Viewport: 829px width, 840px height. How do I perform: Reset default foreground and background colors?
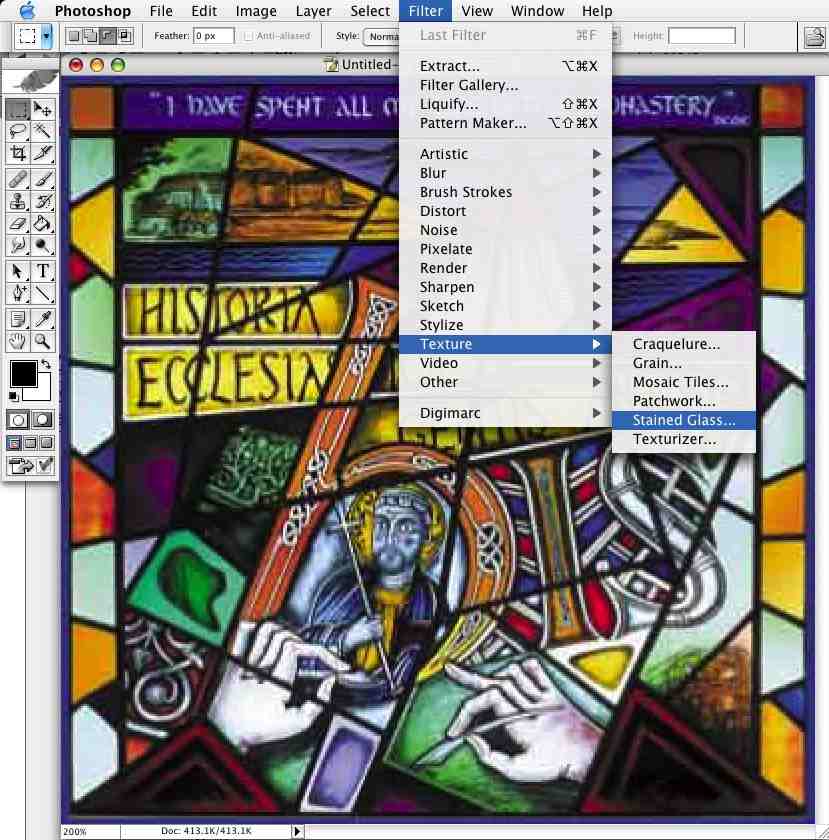coord(13,396)
